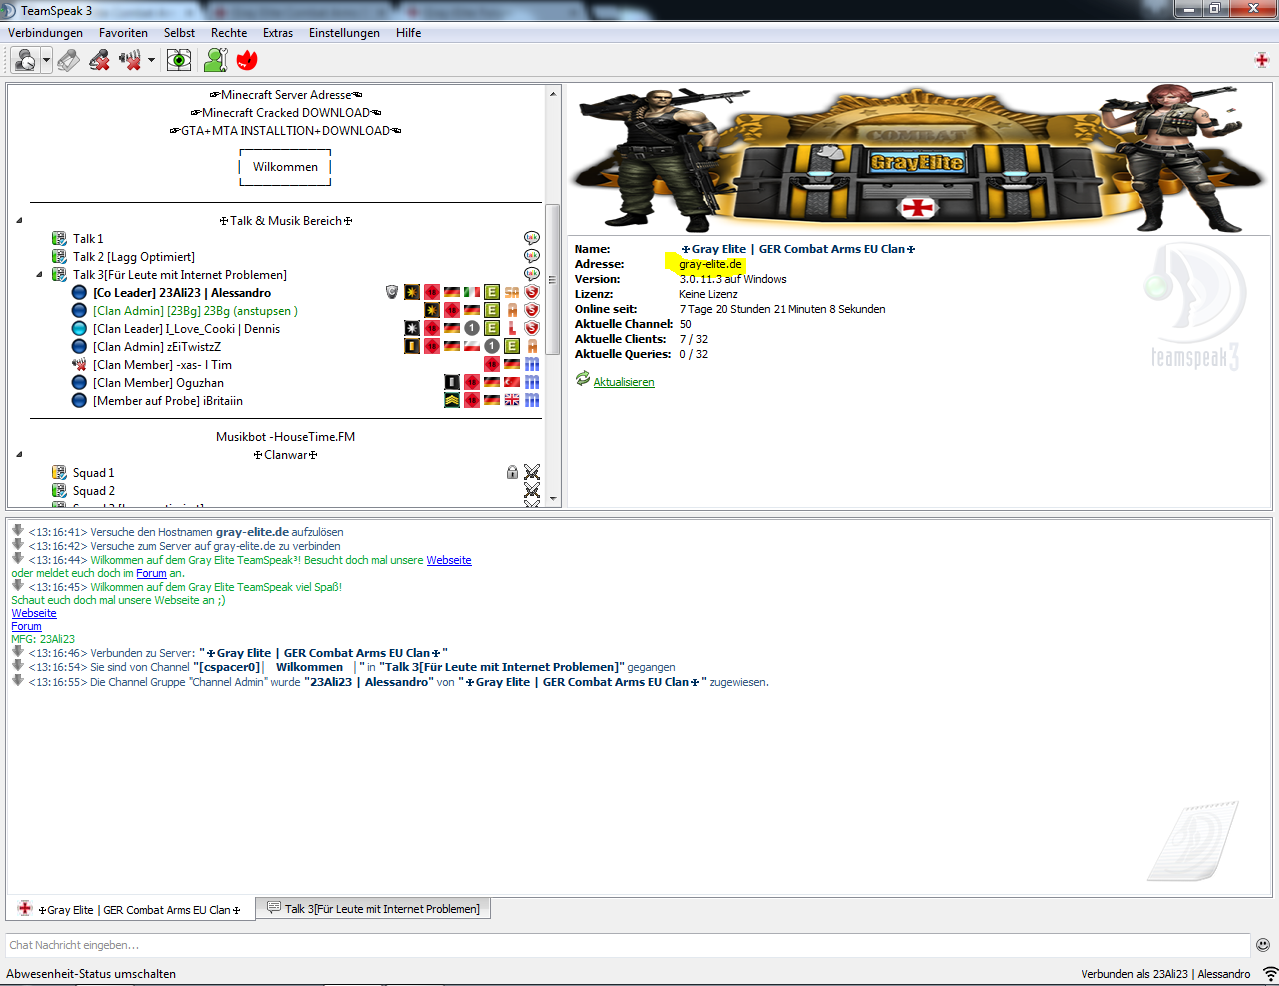Click muted speaker icon of -xas- I Tim
The height and width of the screenshot is (986, 1279).
coord(79,365)
